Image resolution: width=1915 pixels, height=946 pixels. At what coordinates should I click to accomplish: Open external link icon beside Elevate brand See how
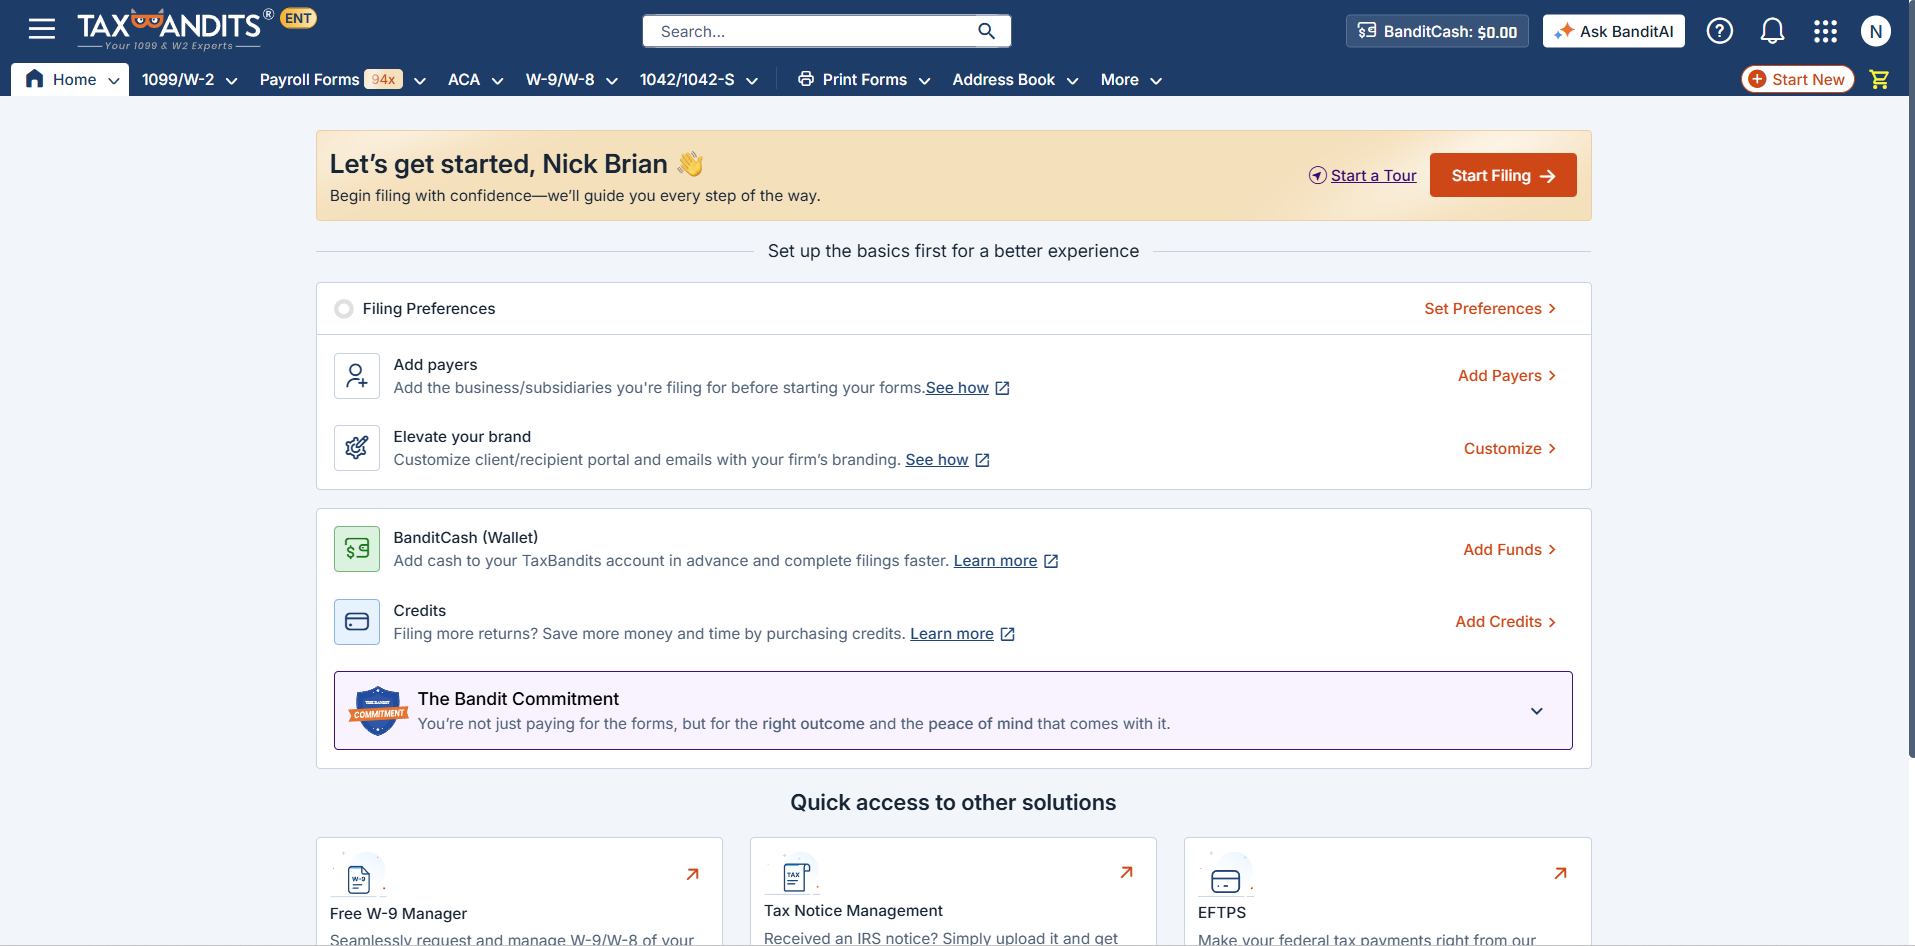[982, 460]
